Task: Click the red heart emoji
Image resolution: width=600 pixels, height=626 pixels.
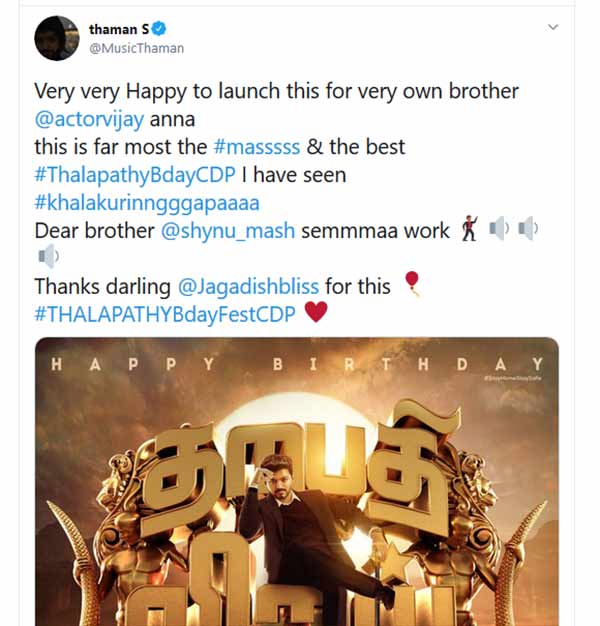Action: click(x=315, y=313)
